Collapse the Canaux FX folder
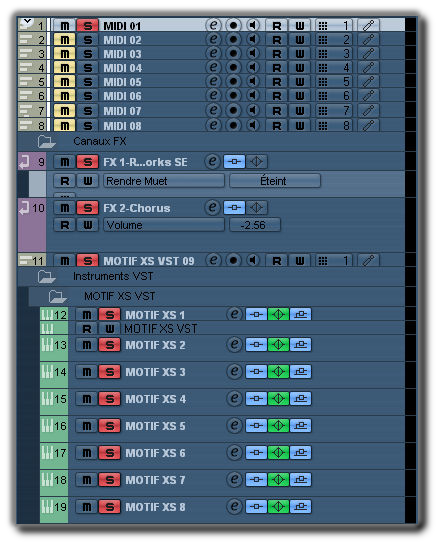Image resolution: width=444 pixels, height=550 pixels. point(46,142)
